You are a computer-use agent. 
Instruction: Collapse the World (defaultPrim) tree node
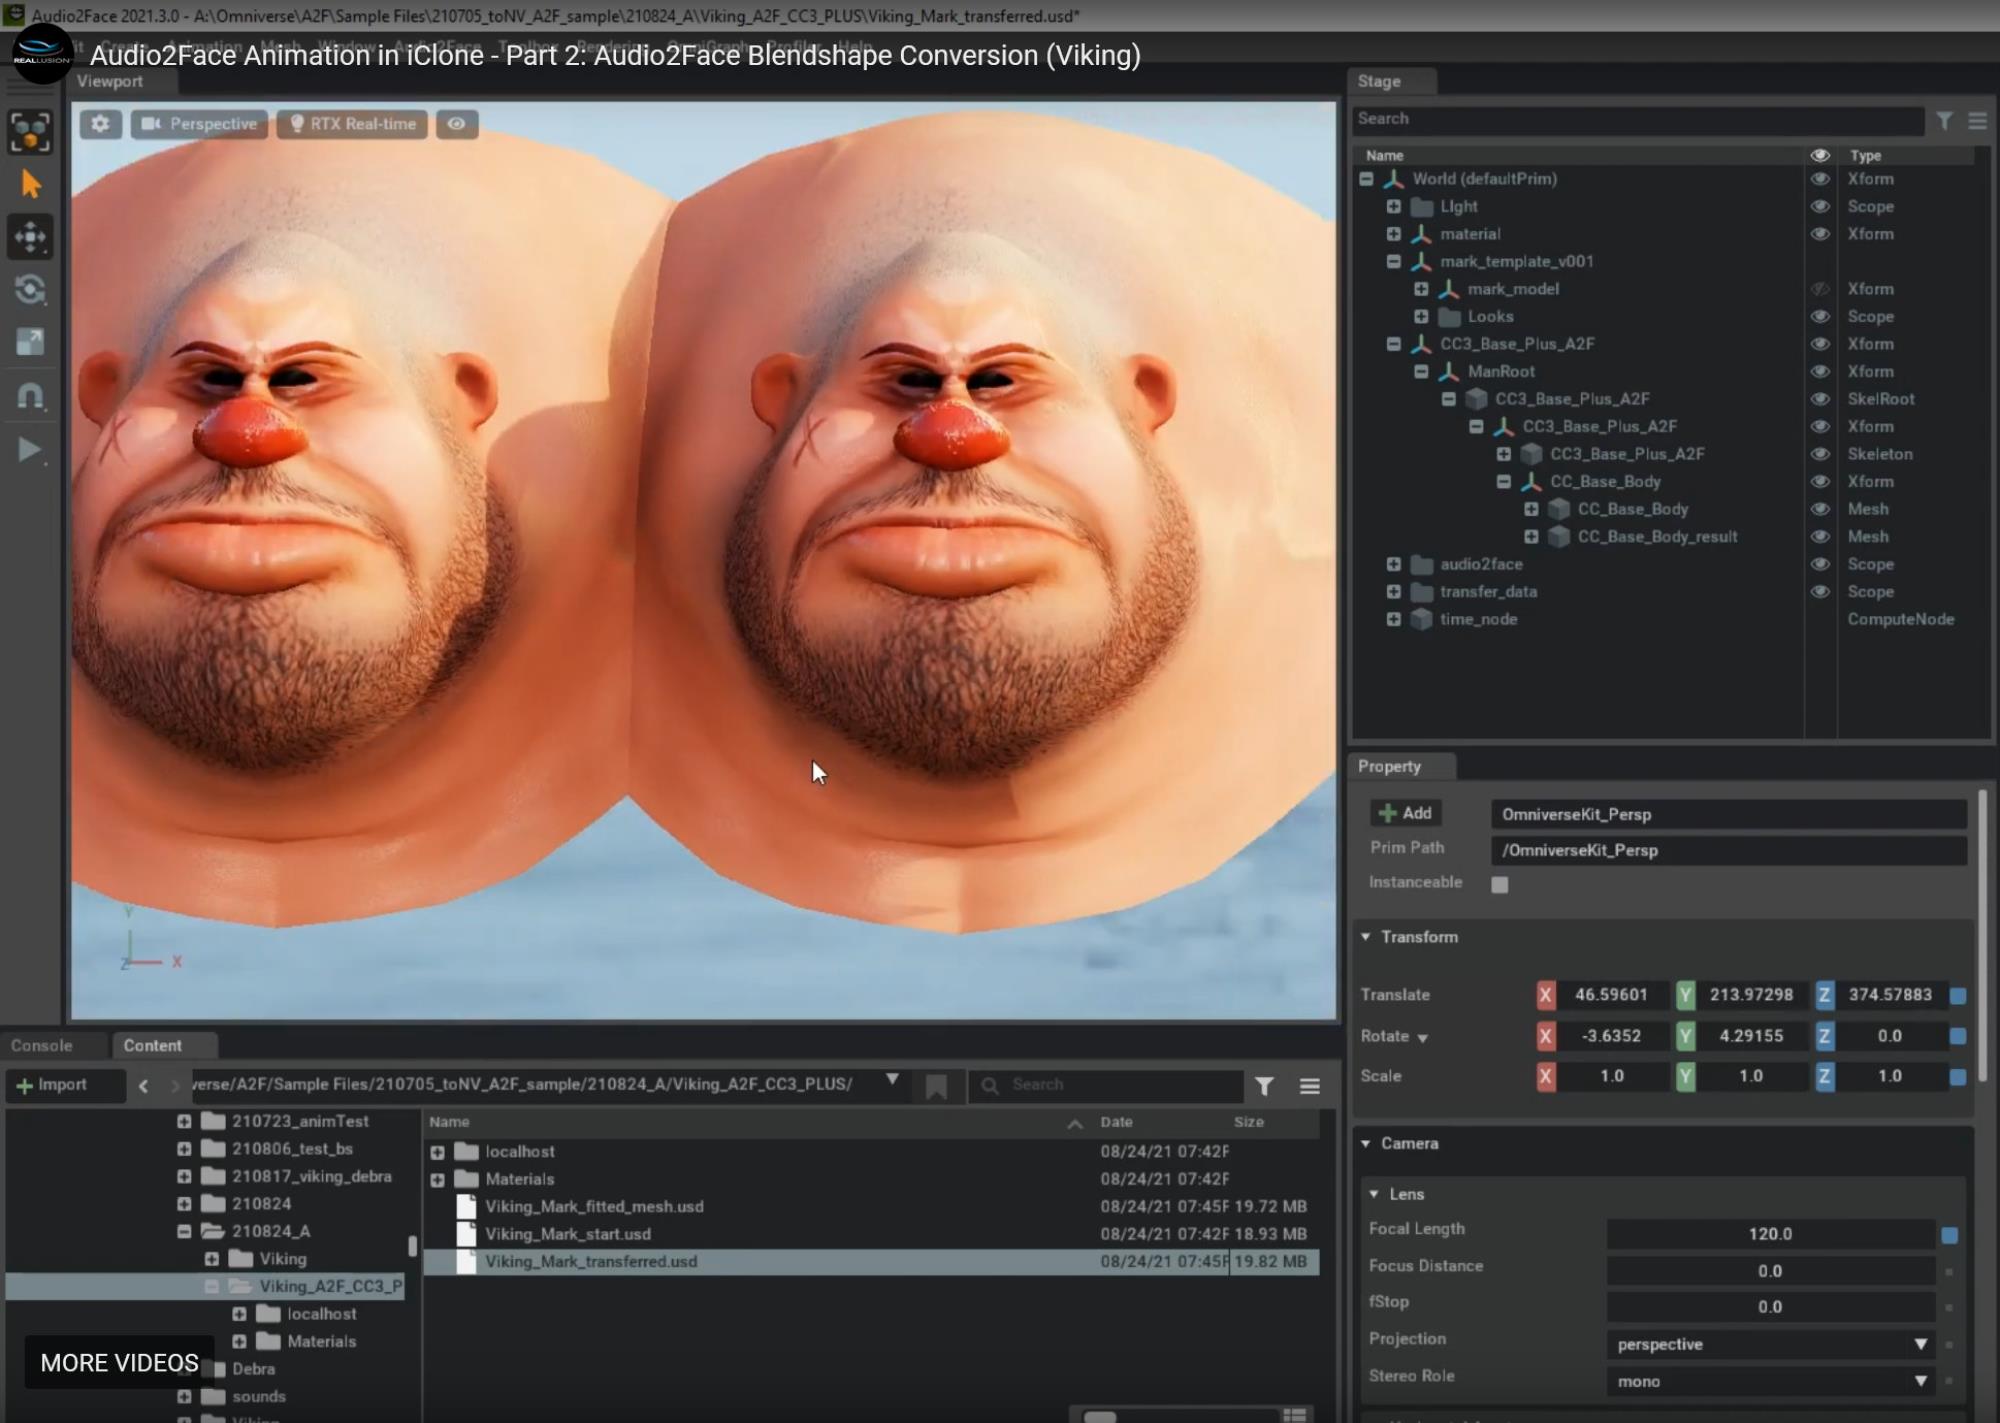[1366, 179]
